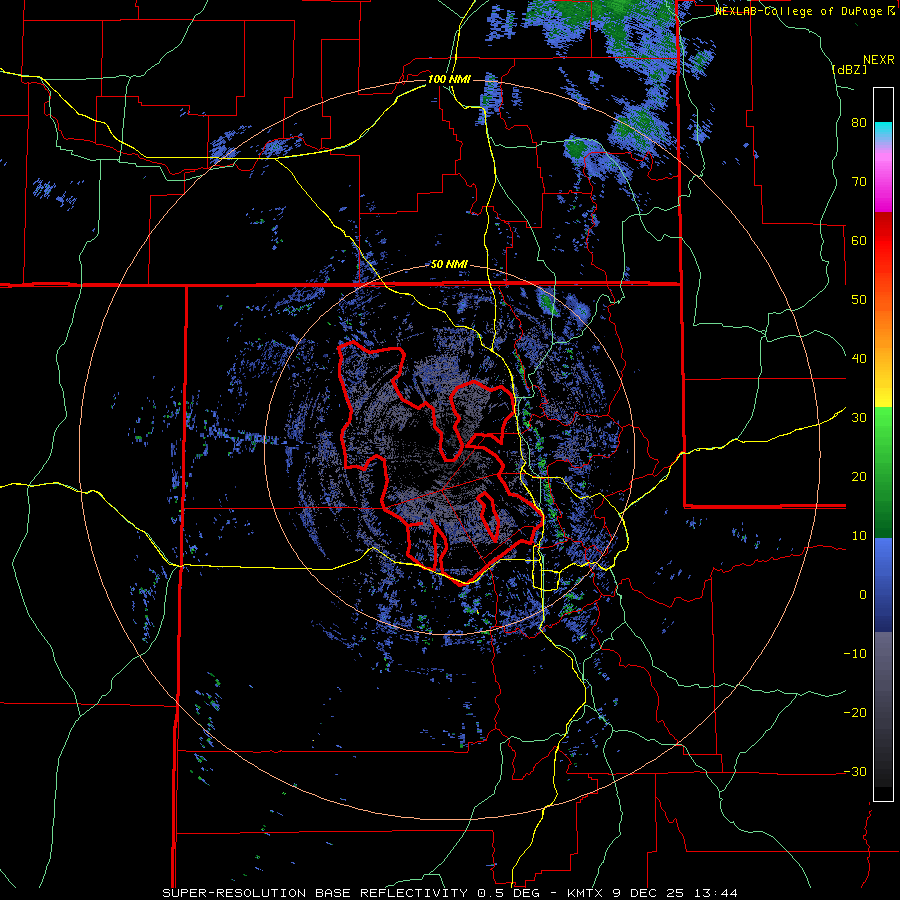Click the 50 value on the dBZ scale
Image resolution: width=900 pixels, height=900 pixels.
[859, 300]
